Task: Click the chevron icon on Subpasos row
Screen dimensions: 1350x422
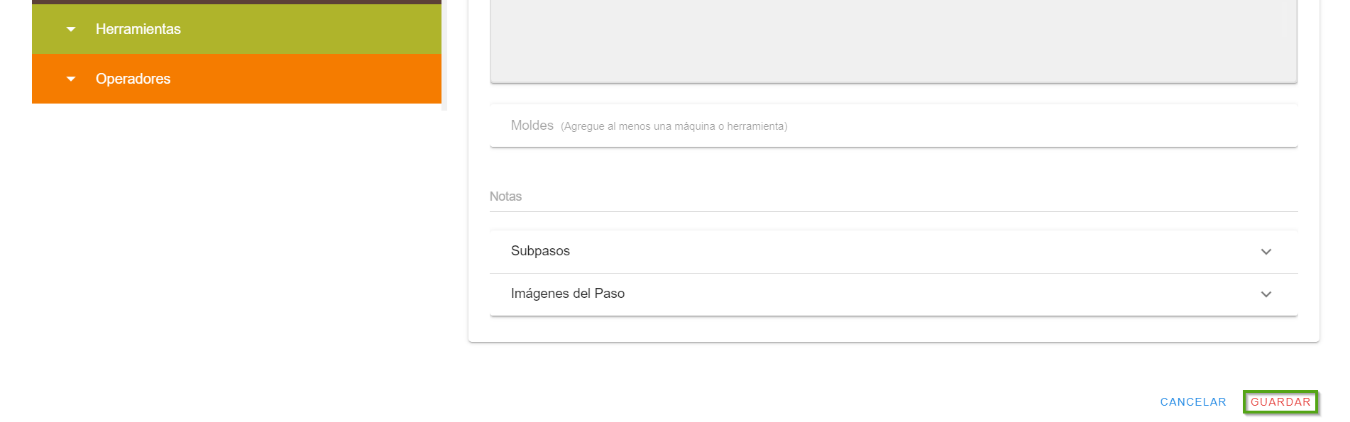Action: point(1266,251)
